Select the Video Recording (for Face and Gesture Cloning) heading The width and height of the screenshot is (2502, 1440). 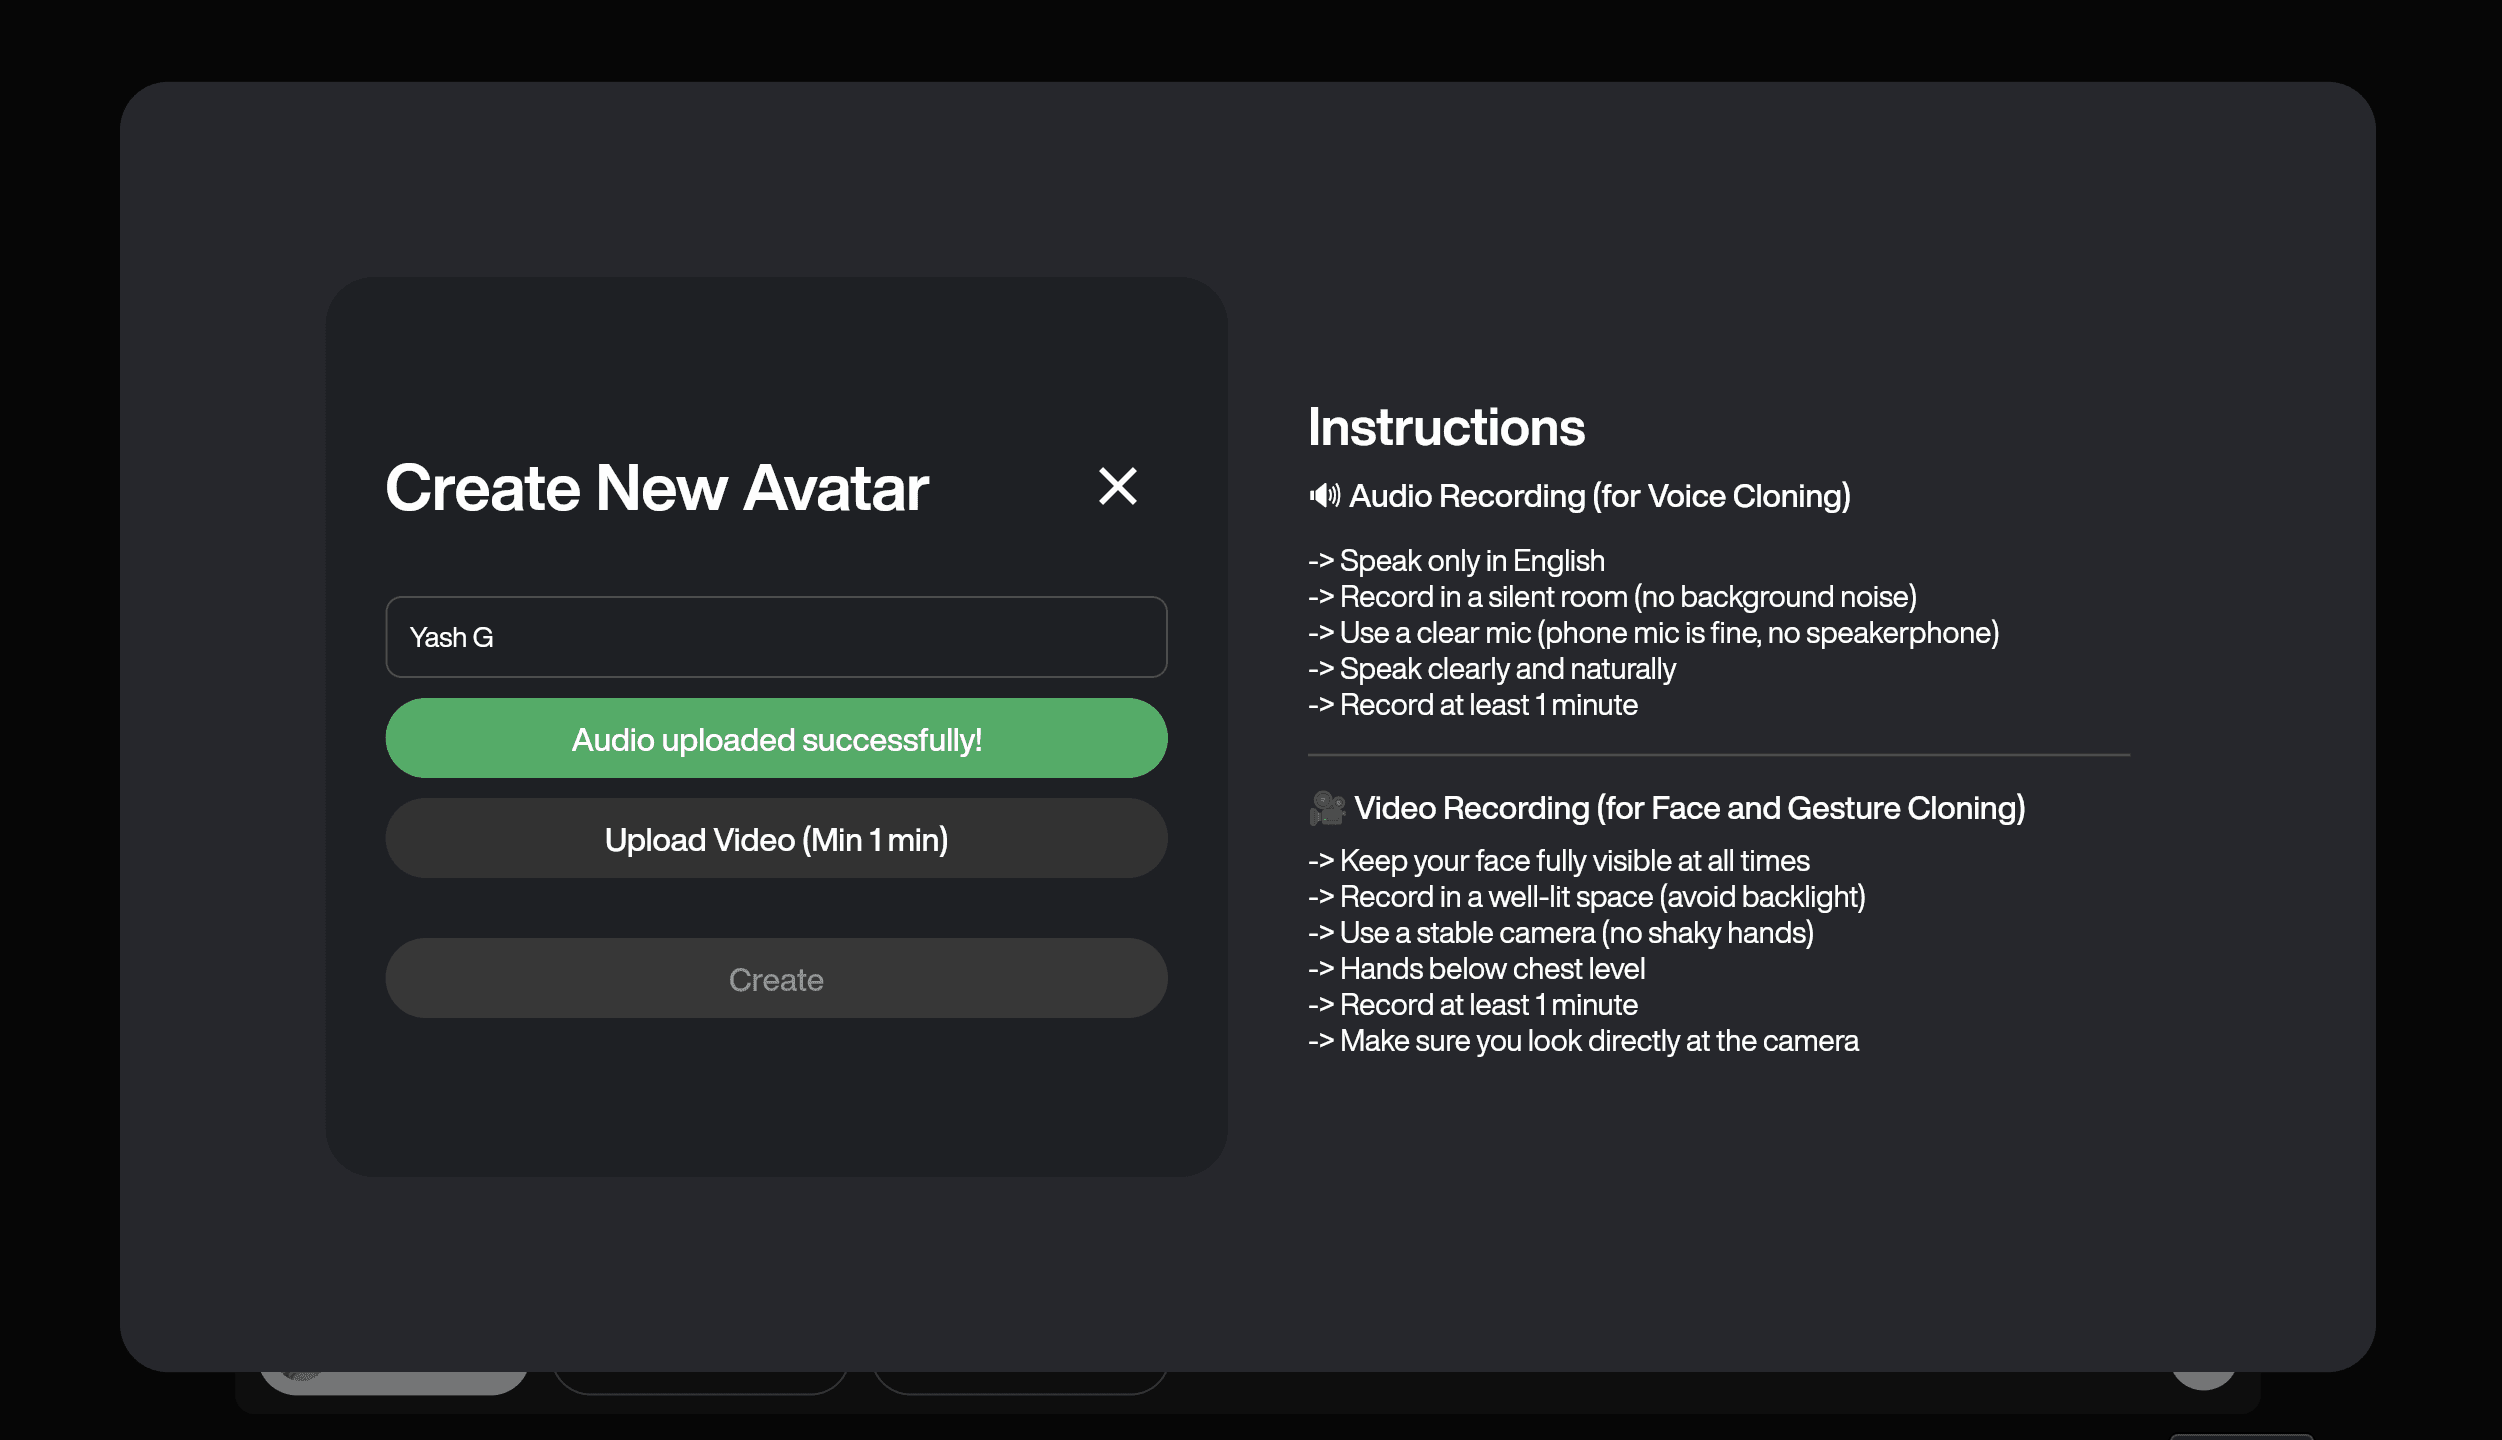1690,808
